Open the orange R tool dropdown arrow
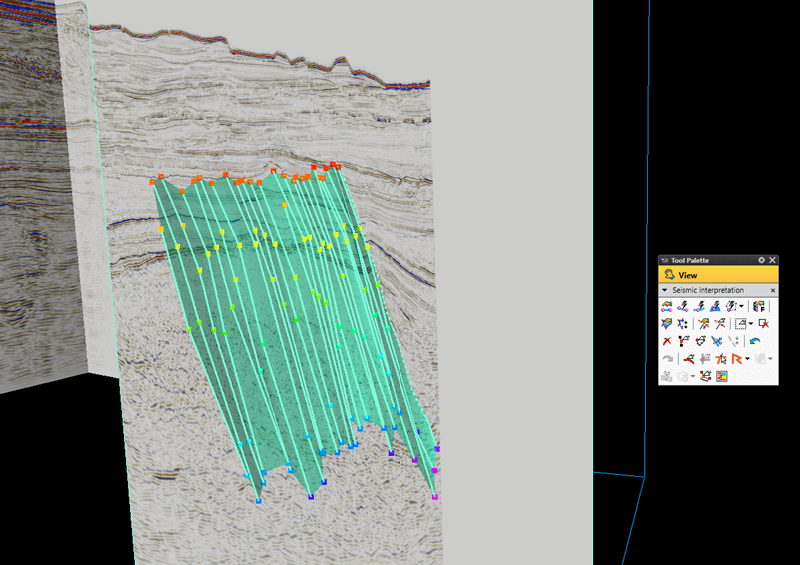Image resolution: width=800 pixels, height=565 pixels. coord(747,359)
